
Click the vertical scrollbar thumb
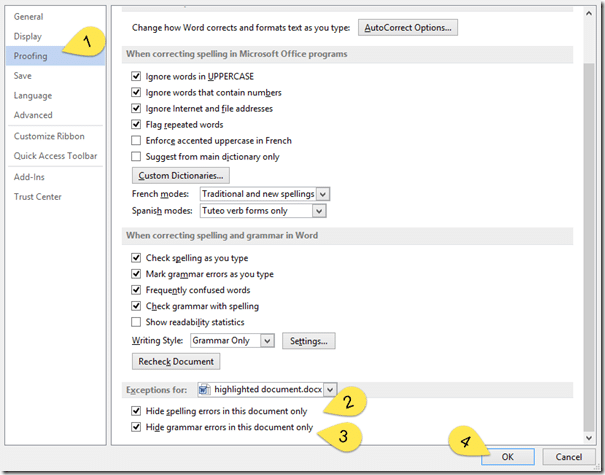click(589, 247)
